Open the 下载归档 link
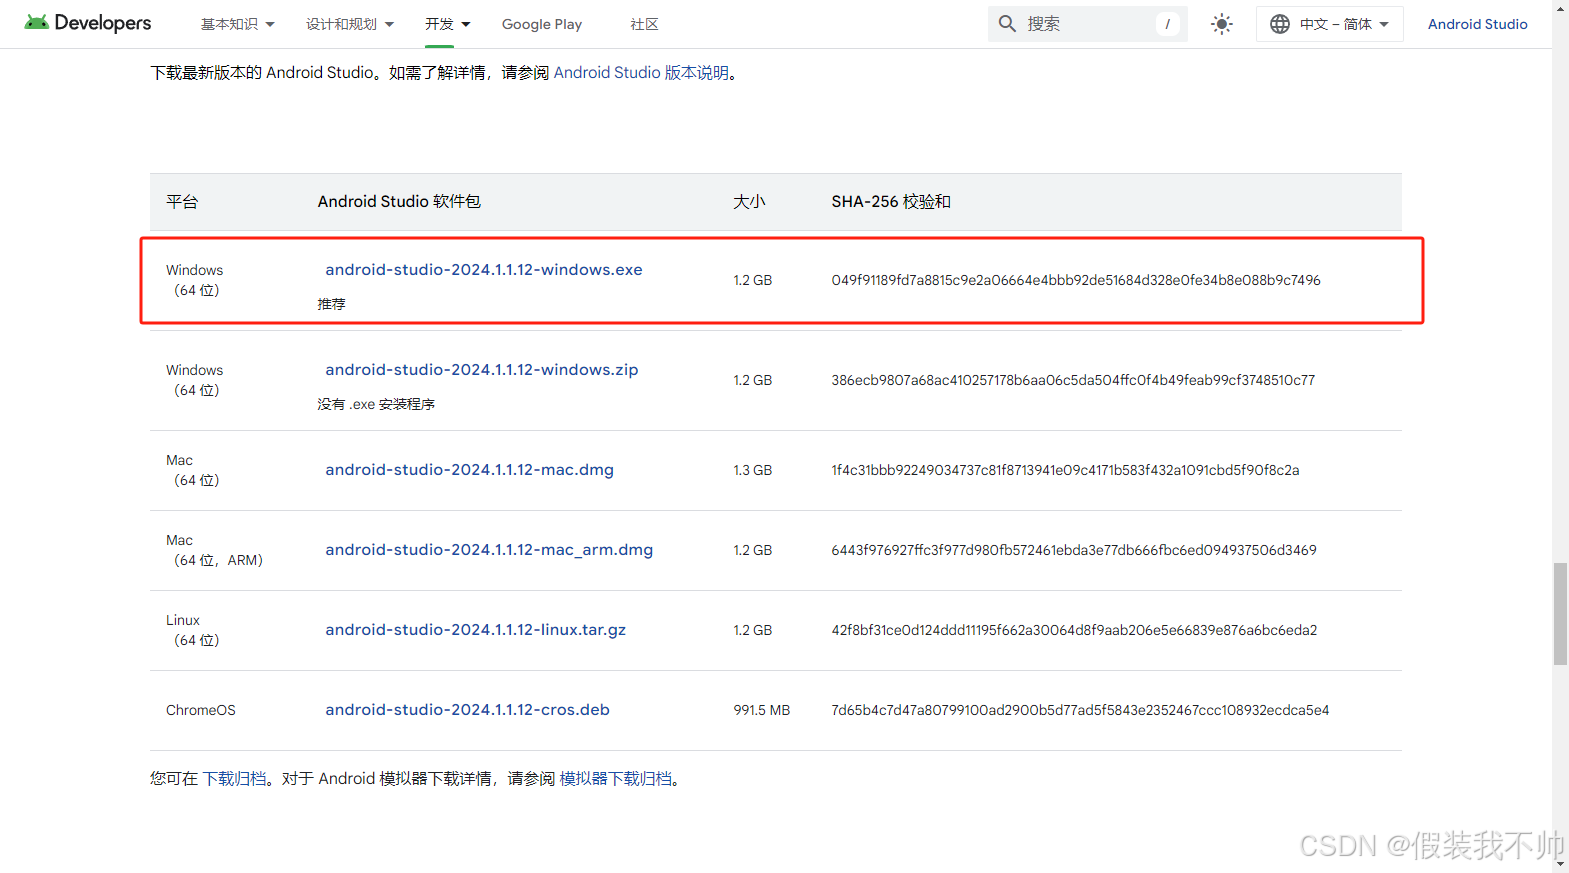The image size is (1569, 873). click(x=235, y=778)
